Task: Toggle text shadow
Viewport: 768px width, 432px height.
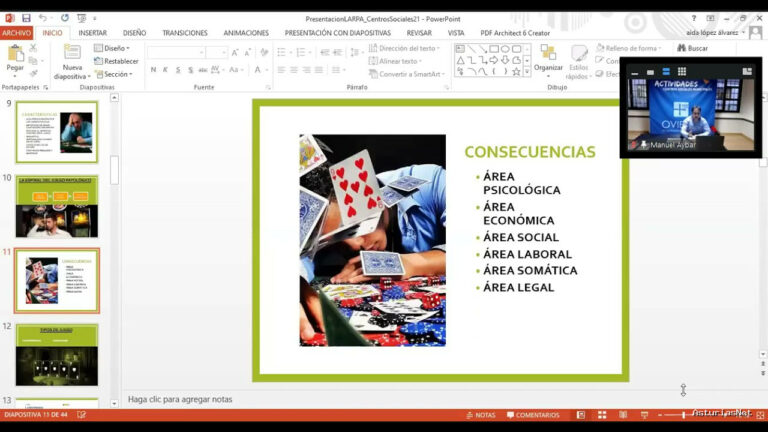Action: click(190, 70)
